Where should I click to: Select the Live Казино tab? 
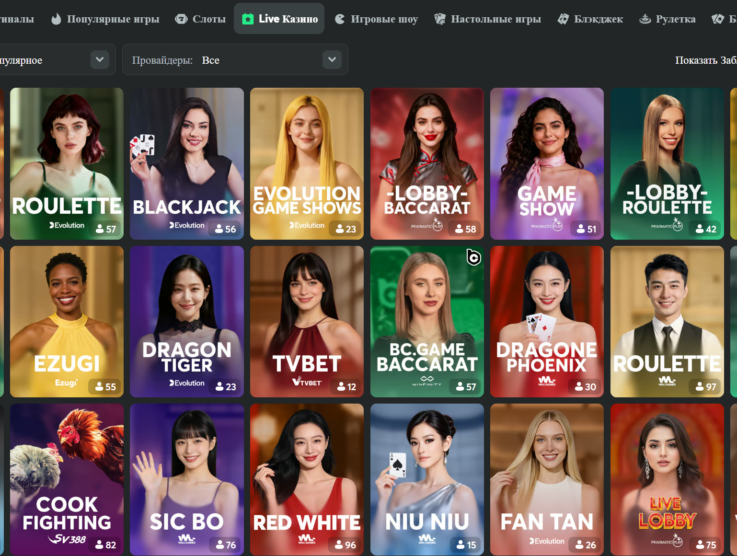tap(279, 19)
